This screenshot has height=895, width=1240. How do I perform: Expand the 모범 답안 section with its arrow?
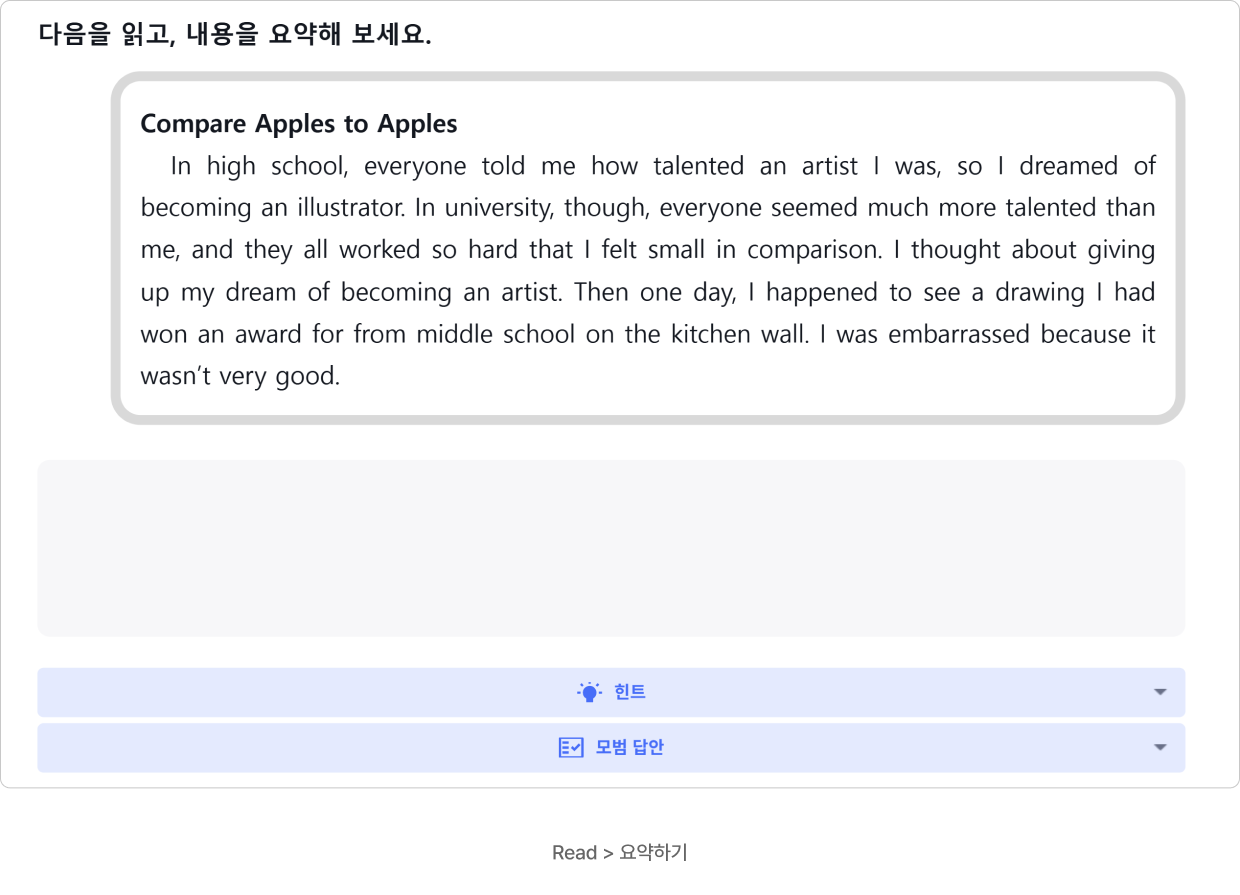tap(1160, 748)
